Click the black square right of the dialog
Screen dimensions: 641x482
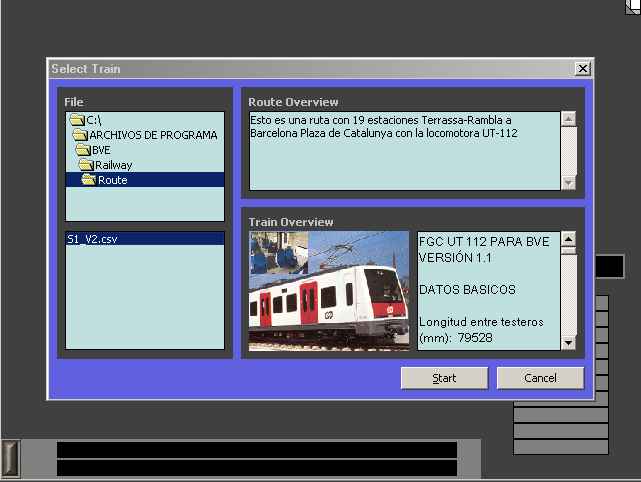[609, 266]
